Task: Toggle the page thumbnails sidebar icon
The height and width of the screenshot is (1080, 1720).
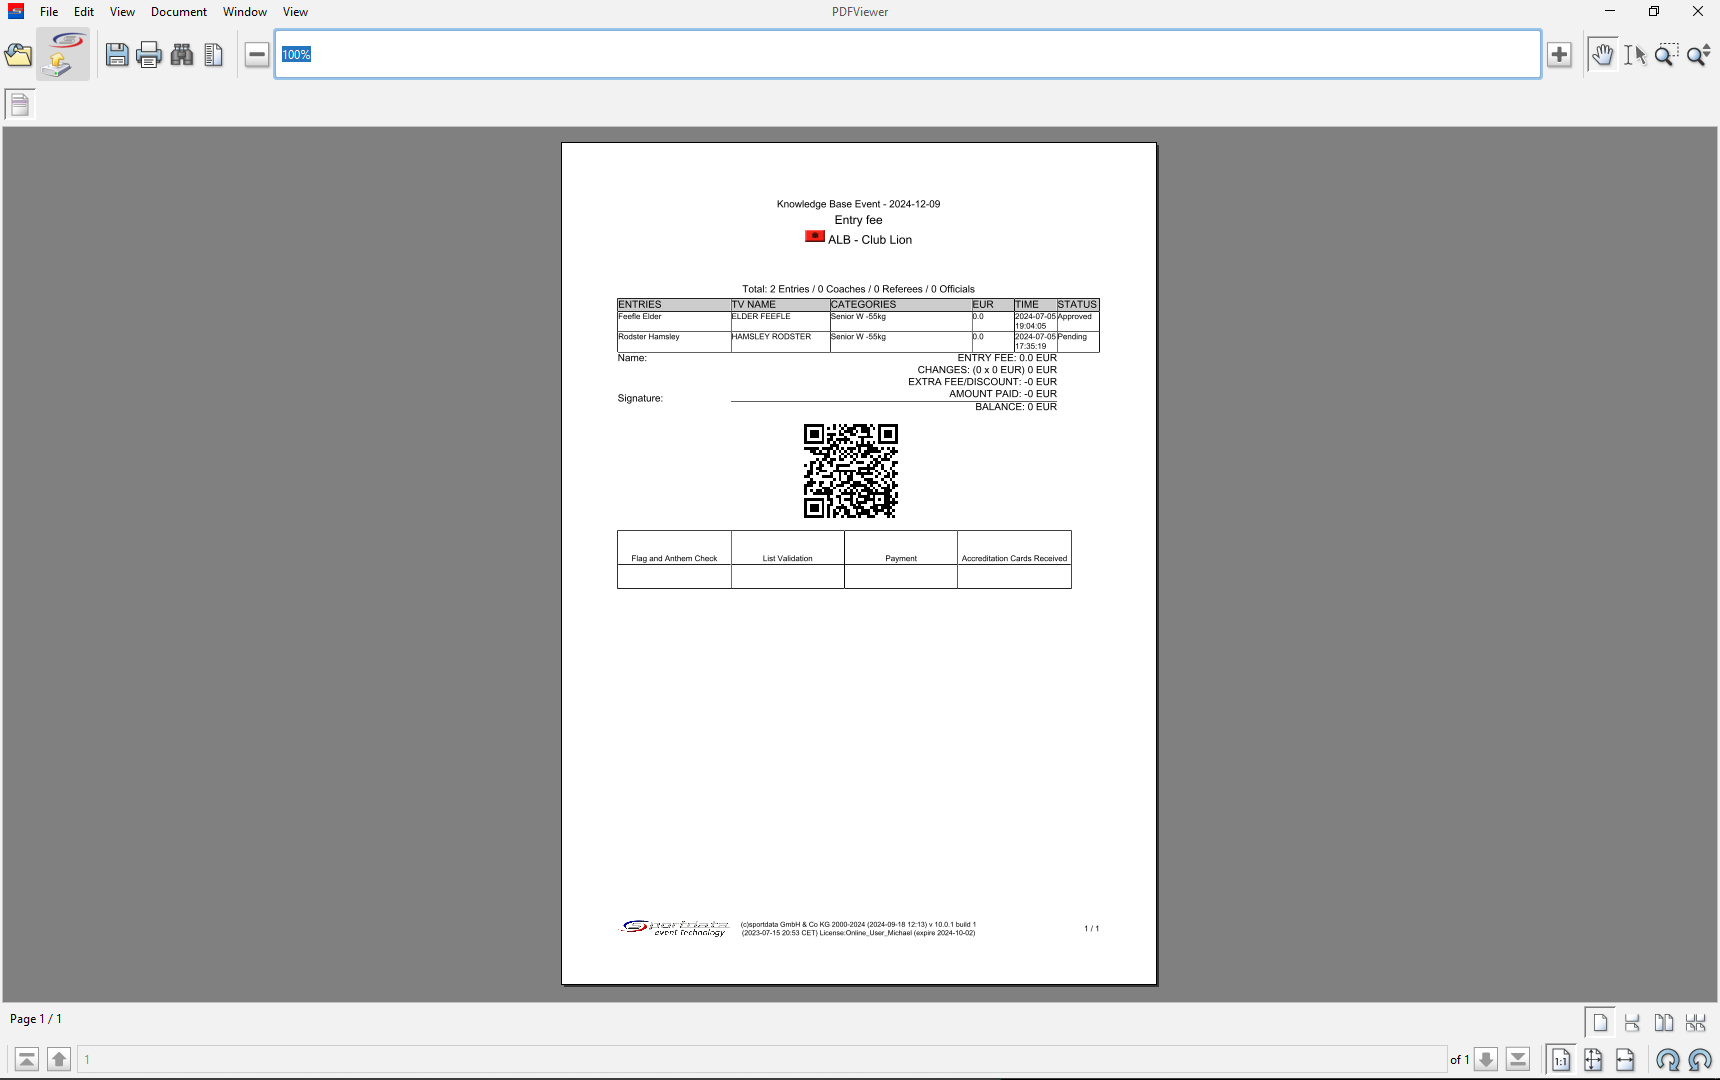Action: click(x=20, y=104)
